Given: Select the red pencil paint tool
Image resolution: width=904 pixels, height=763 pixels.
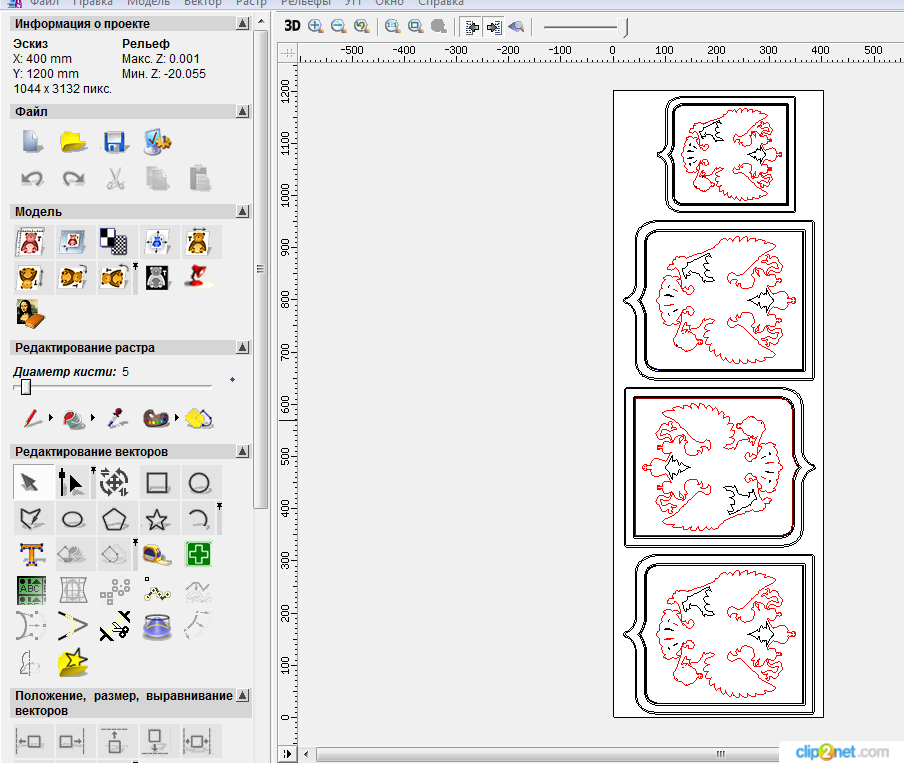Looking at the screenshot, I should coord(32,418).
